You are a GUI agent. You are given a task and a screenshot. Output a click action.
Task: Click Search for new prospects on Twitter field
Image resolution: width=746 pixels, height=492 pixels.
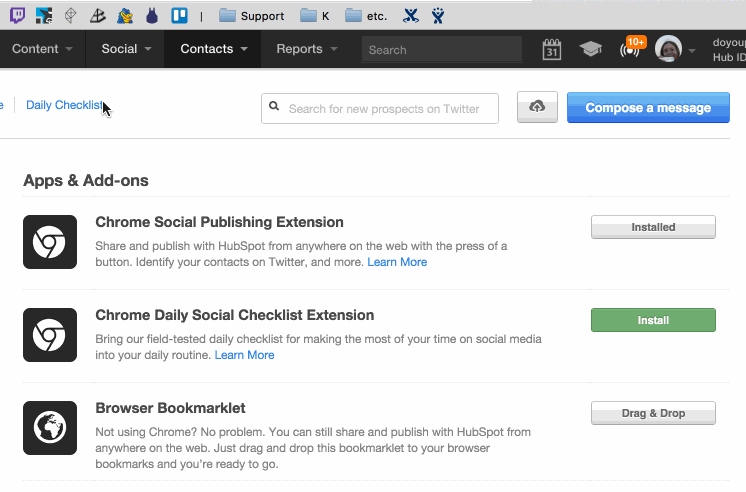[x=380, y=108]
